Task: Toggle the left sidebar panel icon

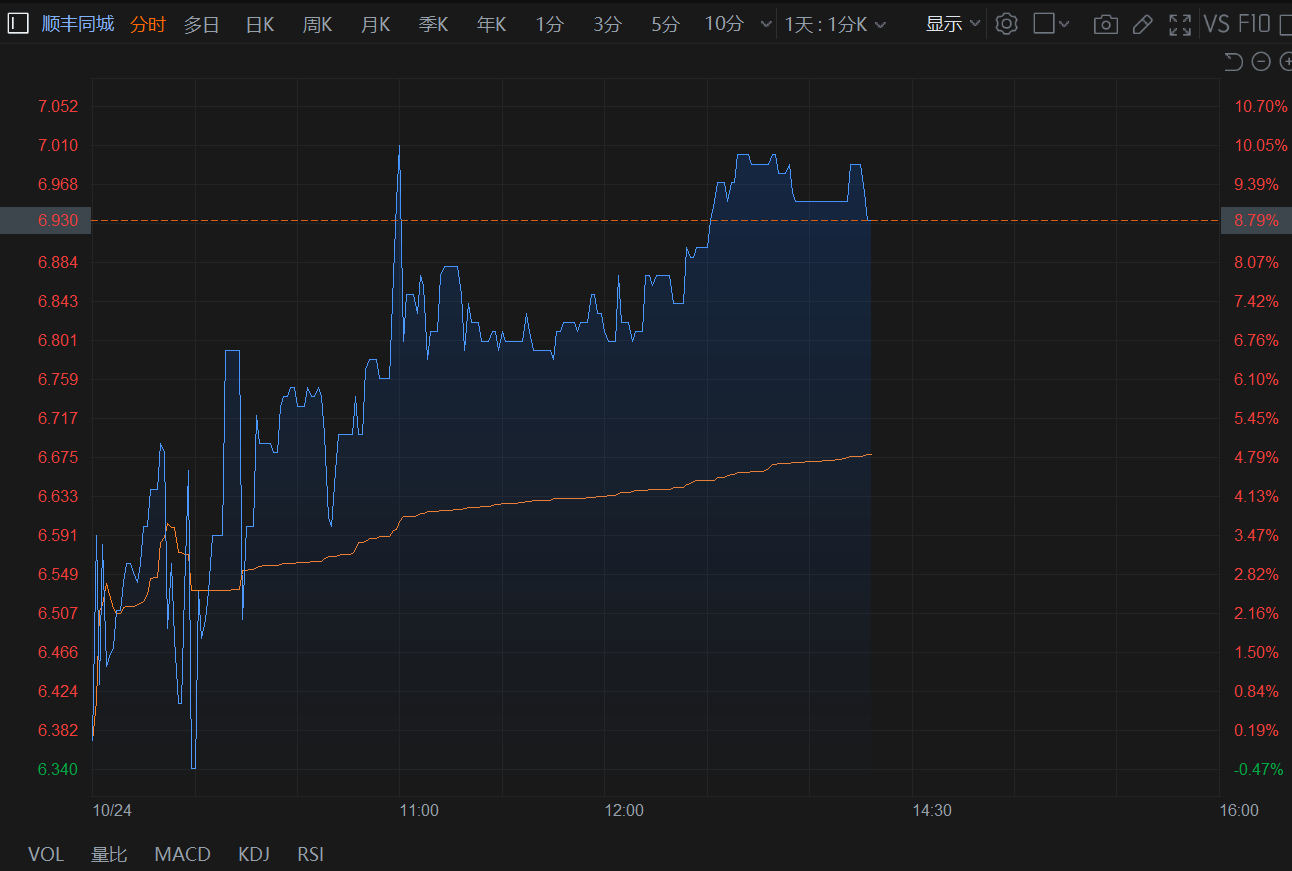Action: [x=18, y=24]
